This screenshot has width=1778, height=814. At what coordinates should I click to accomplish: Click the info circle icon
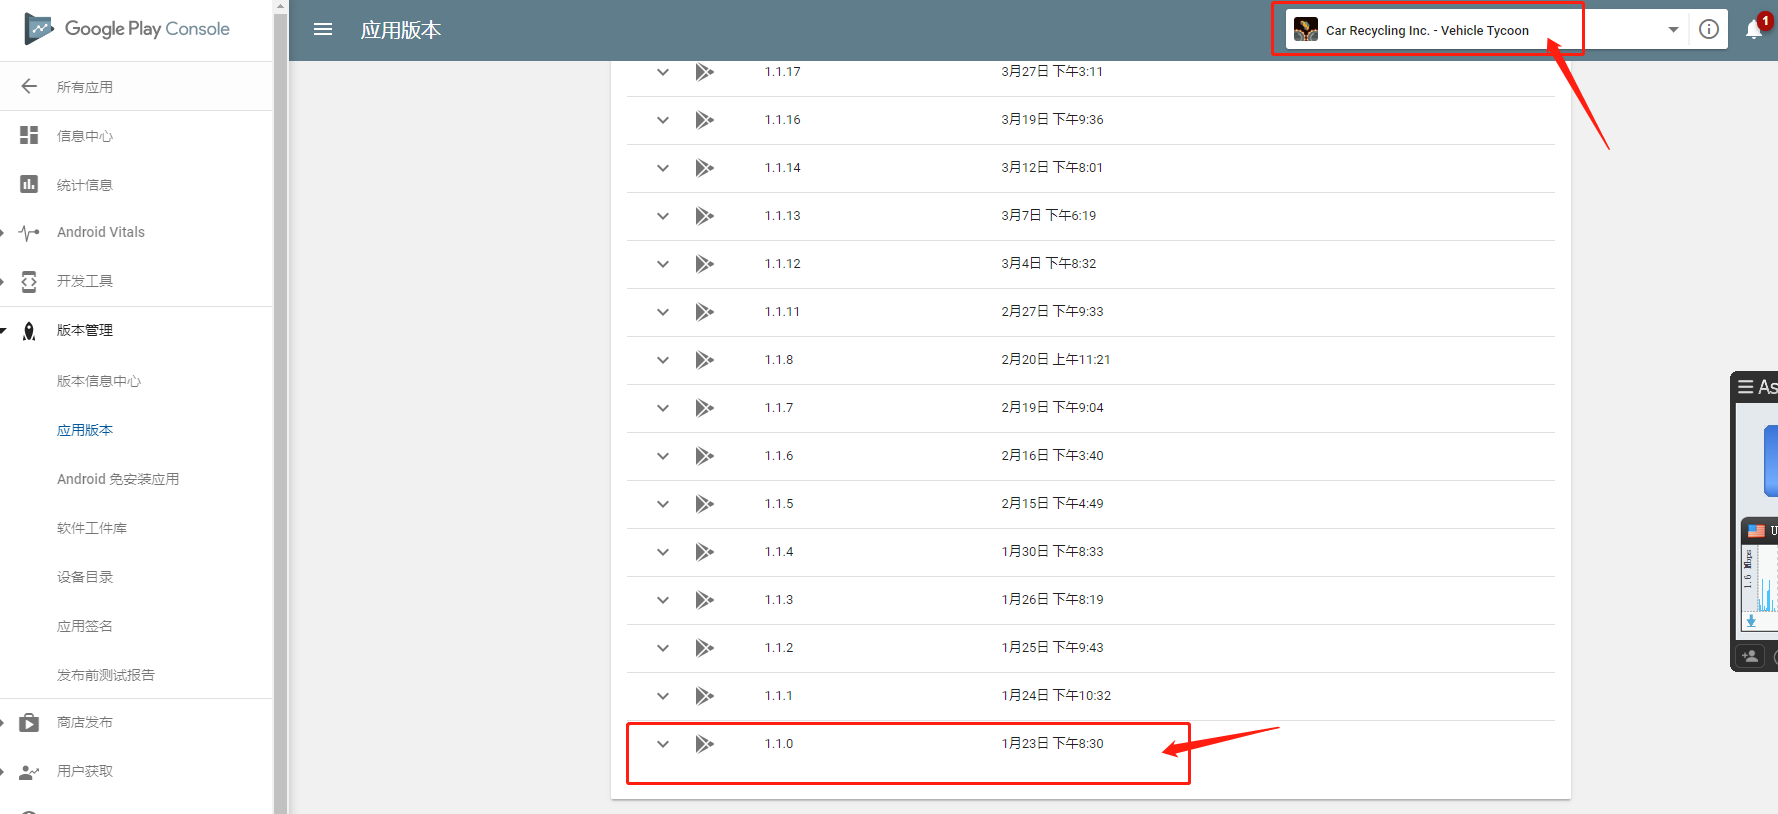click(x=1709, y=29)
